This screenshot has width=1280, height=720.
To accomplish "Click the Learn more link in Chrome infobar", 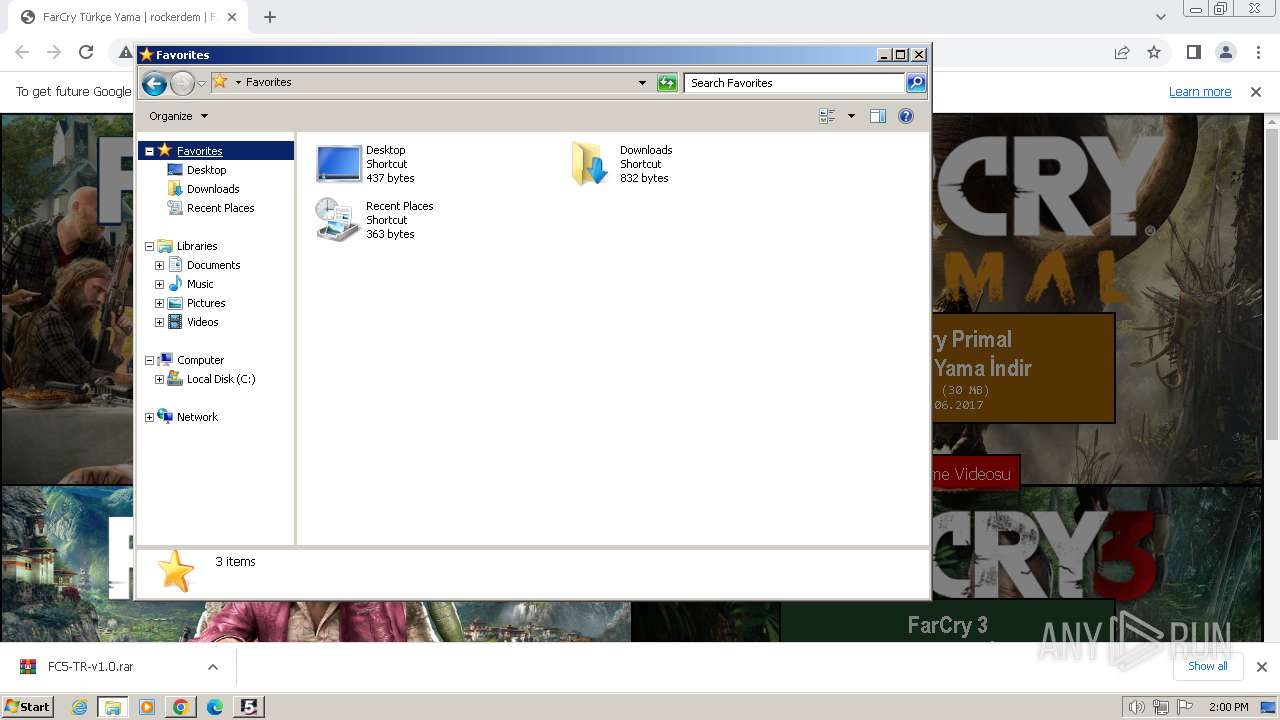I will coord(1200,92).
